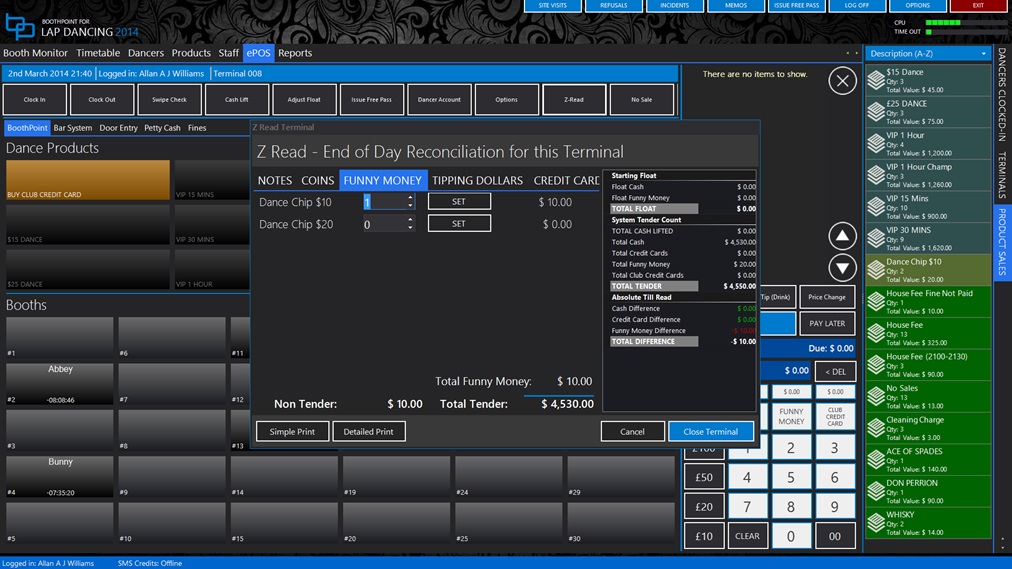Open the TERMINALS side tab

click(x=1002, y=175)
